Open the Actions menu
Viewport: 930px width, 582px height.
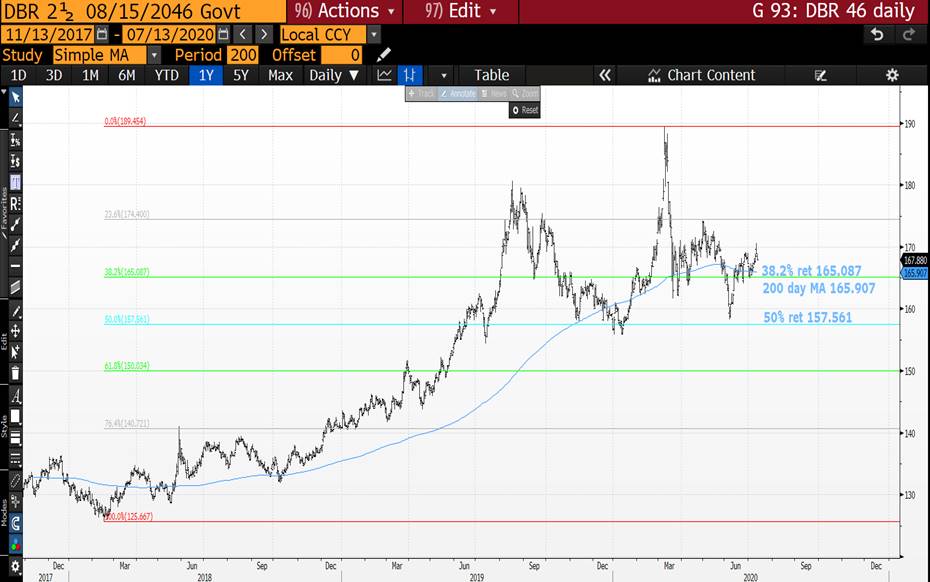coord(346,11)
